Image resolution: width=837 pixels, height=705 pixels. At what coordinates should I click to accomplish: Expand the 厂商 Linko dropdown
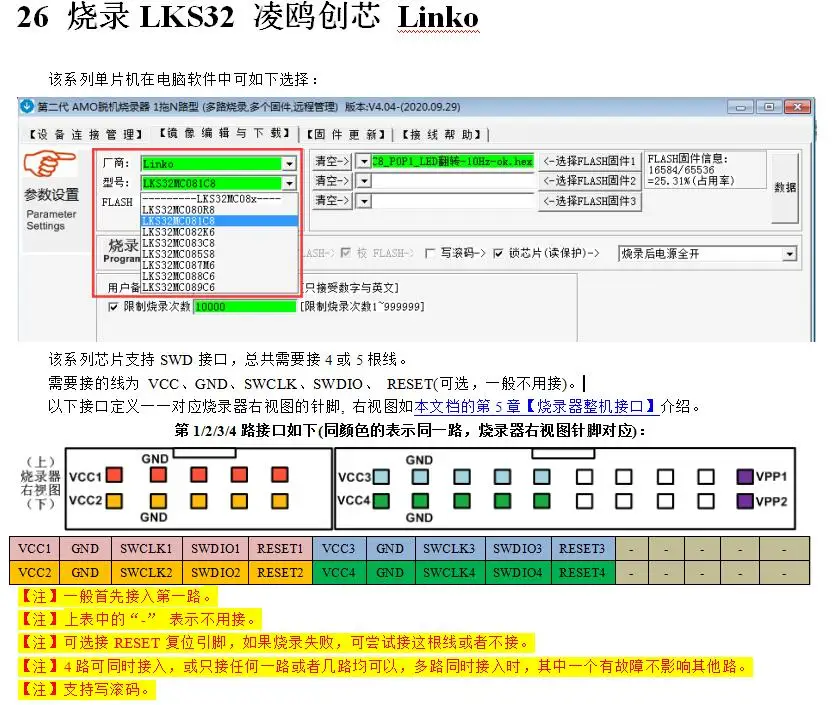click(289, 163)
